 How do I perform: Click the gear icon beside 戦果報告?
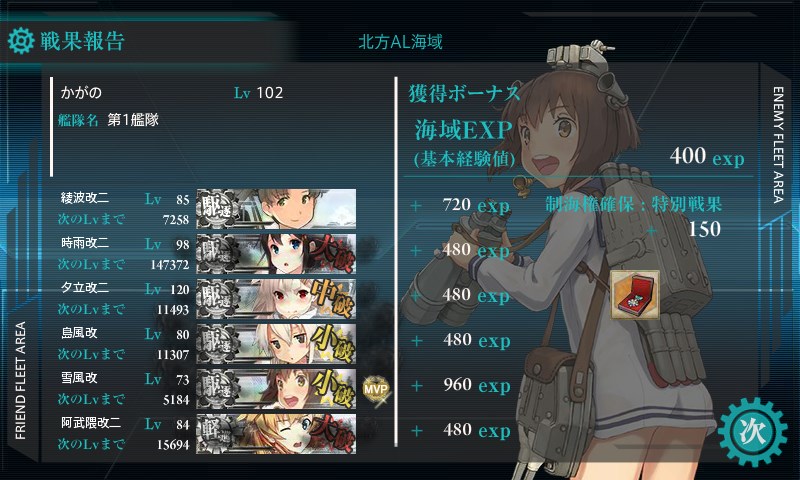point(21,41)
